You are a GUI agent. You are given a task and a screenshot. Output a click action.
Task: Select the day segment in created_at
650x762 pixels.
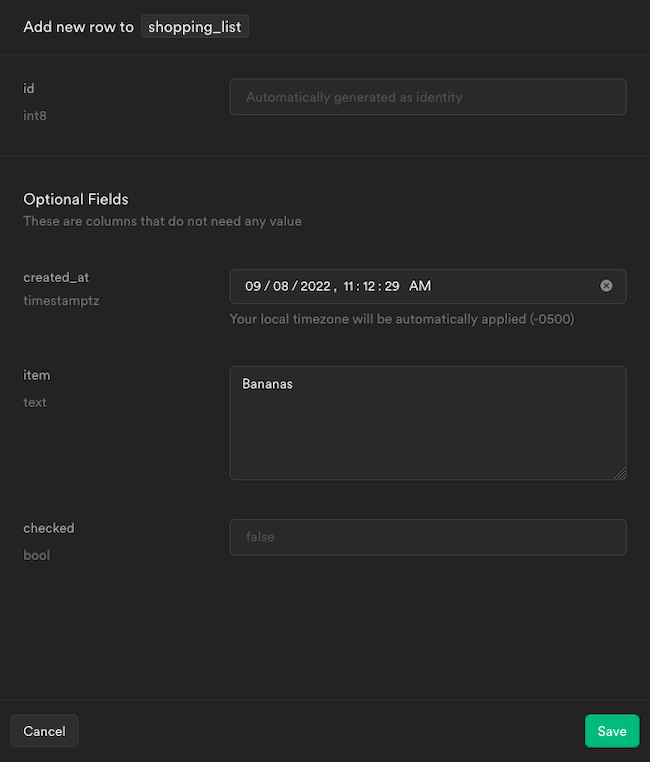click(280, 286)
